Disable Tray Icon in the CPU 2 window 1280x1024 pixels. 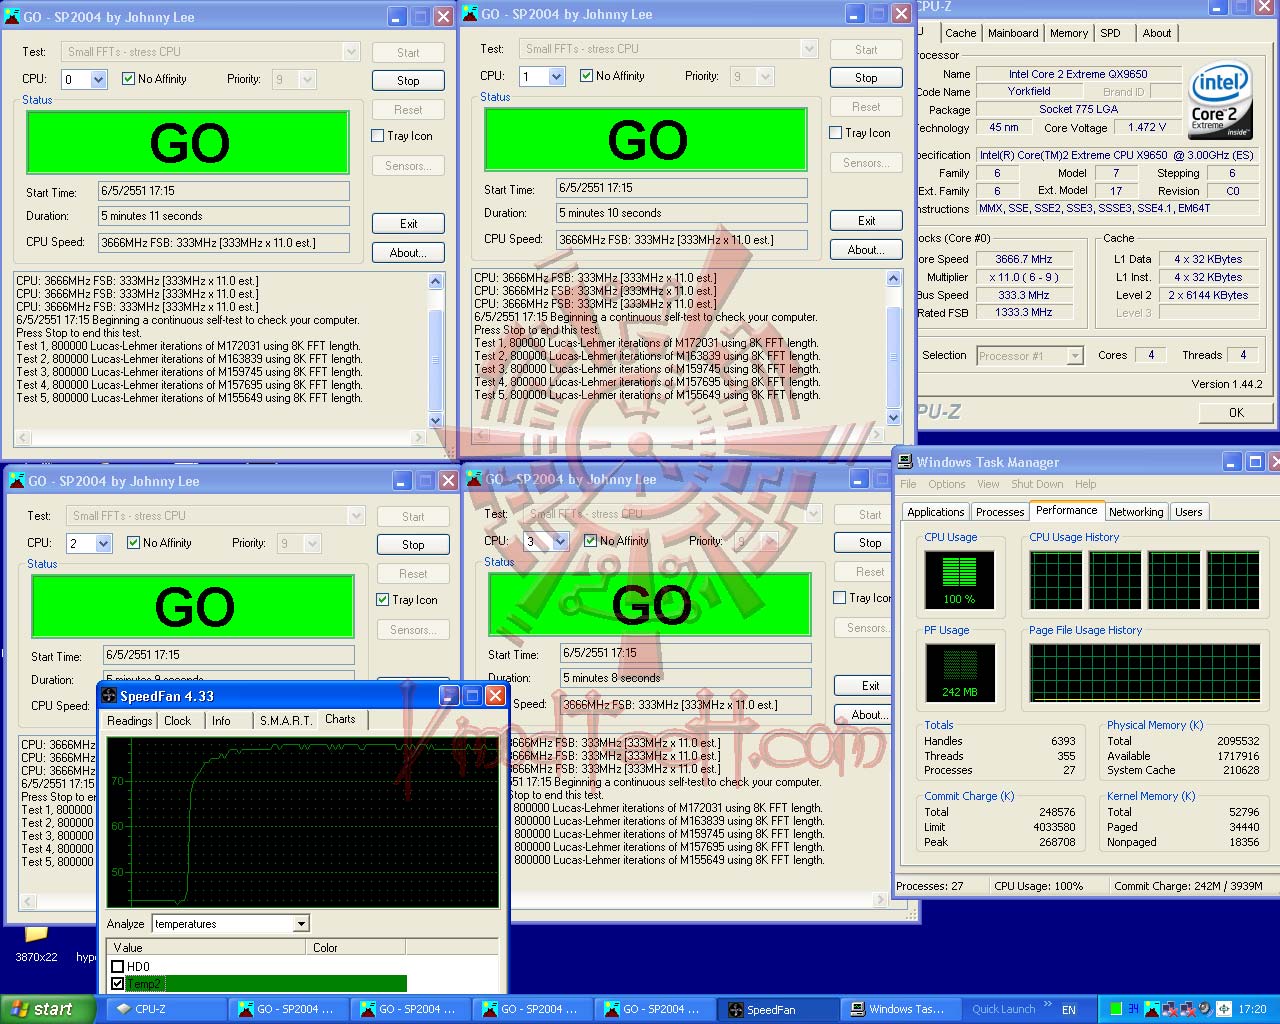[383, 600]
